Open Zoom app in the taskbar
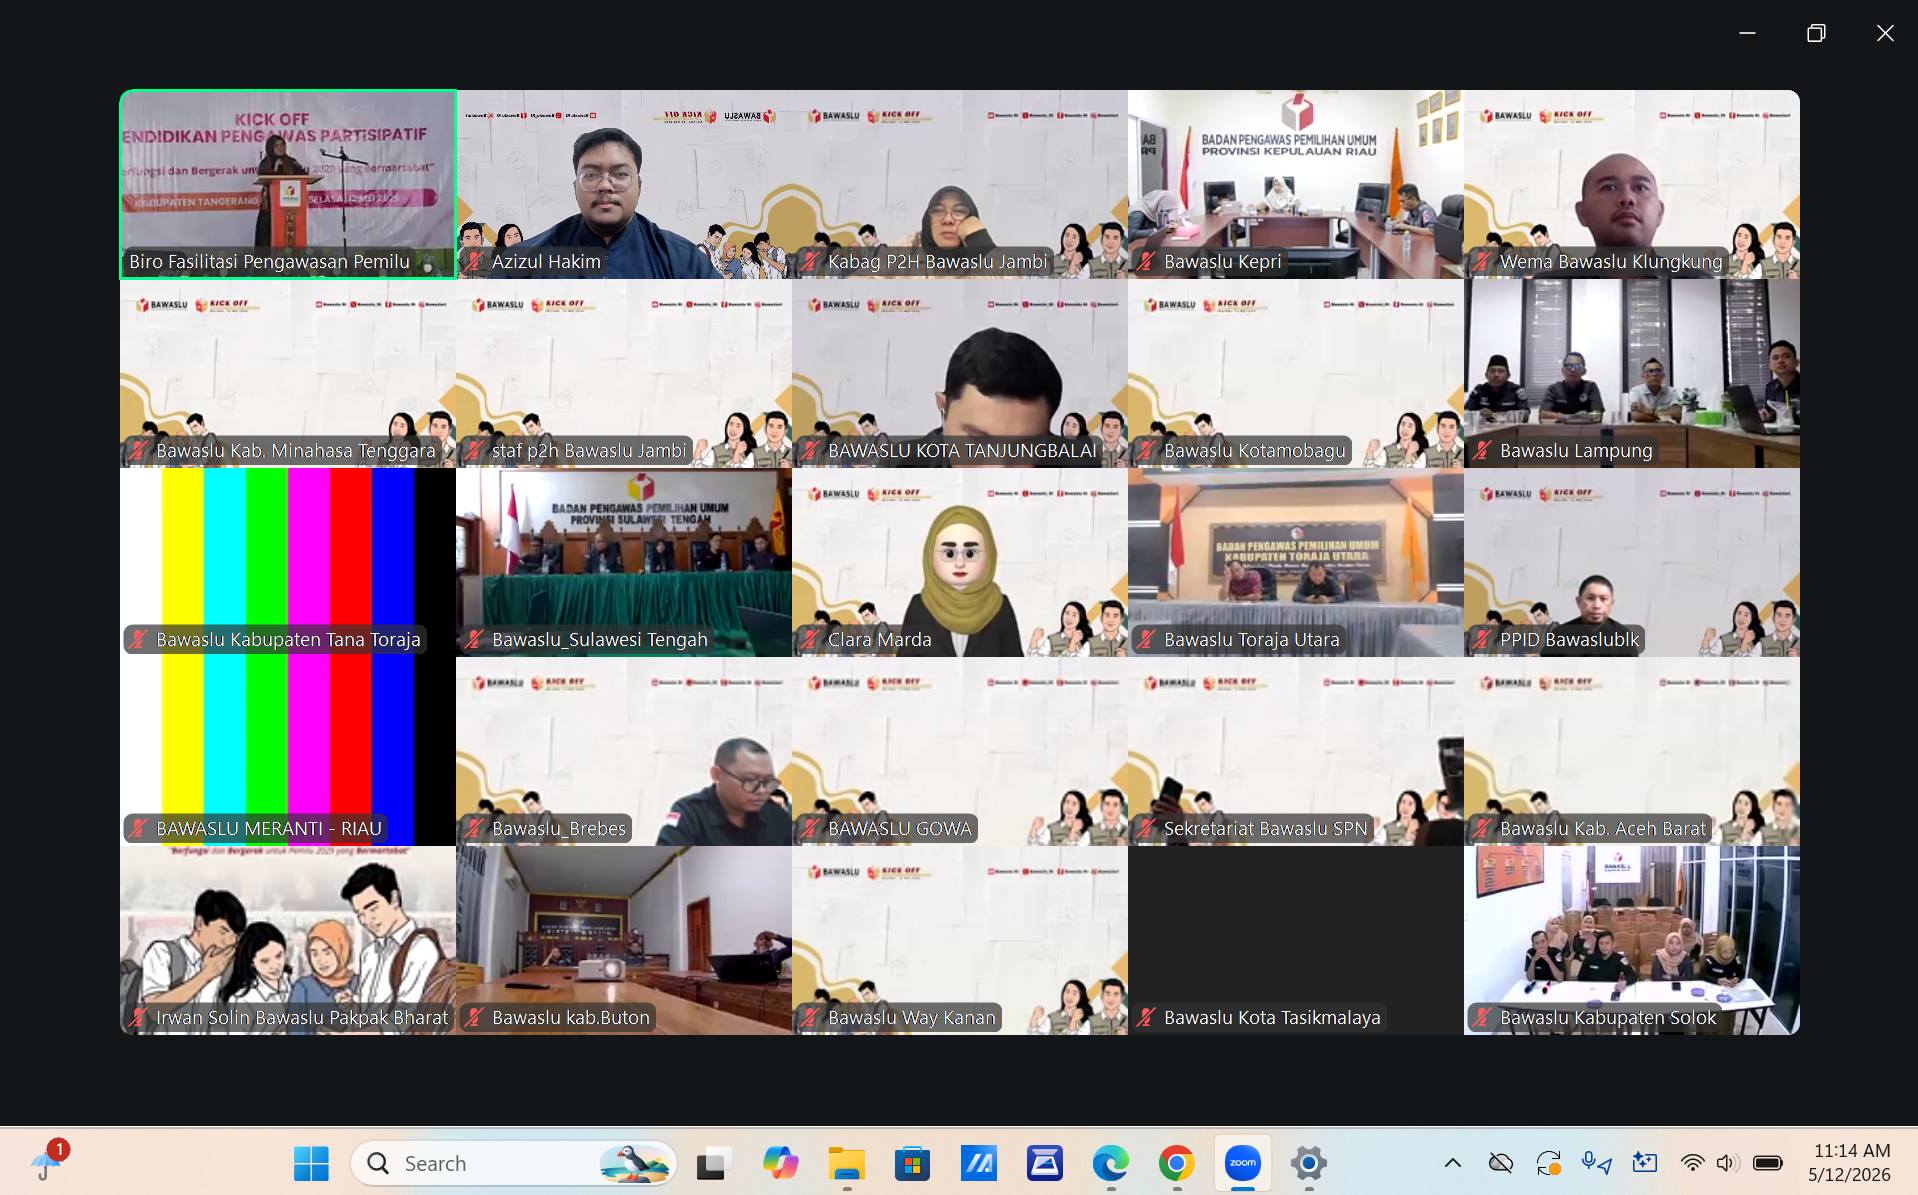The image size is (1918, 1195). pos(1242,1163)
